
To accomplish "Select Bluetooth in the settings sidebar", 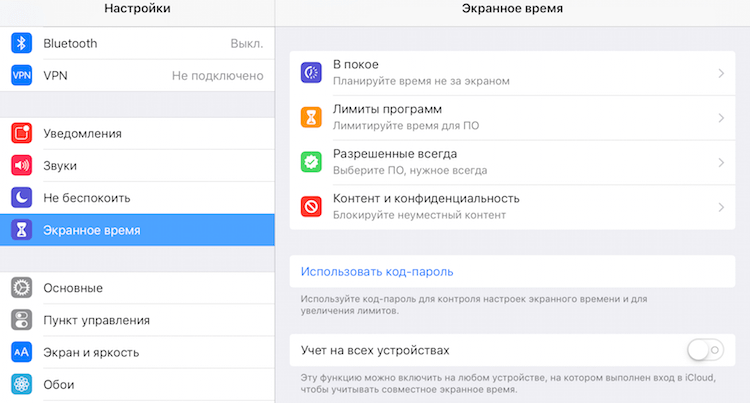I will pos(137,44).
